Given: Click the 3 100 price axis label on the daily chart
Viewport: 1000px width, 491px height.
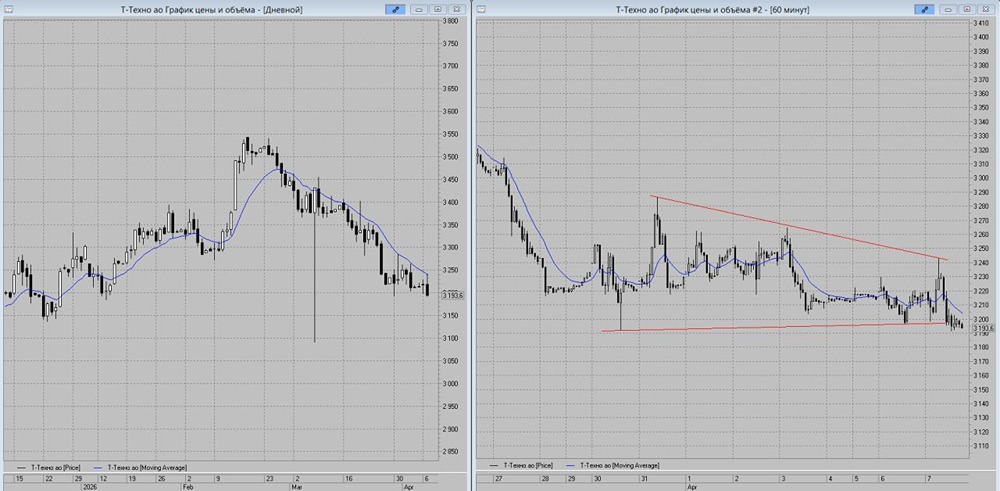Looking at the screenshot, I should 450,338.
